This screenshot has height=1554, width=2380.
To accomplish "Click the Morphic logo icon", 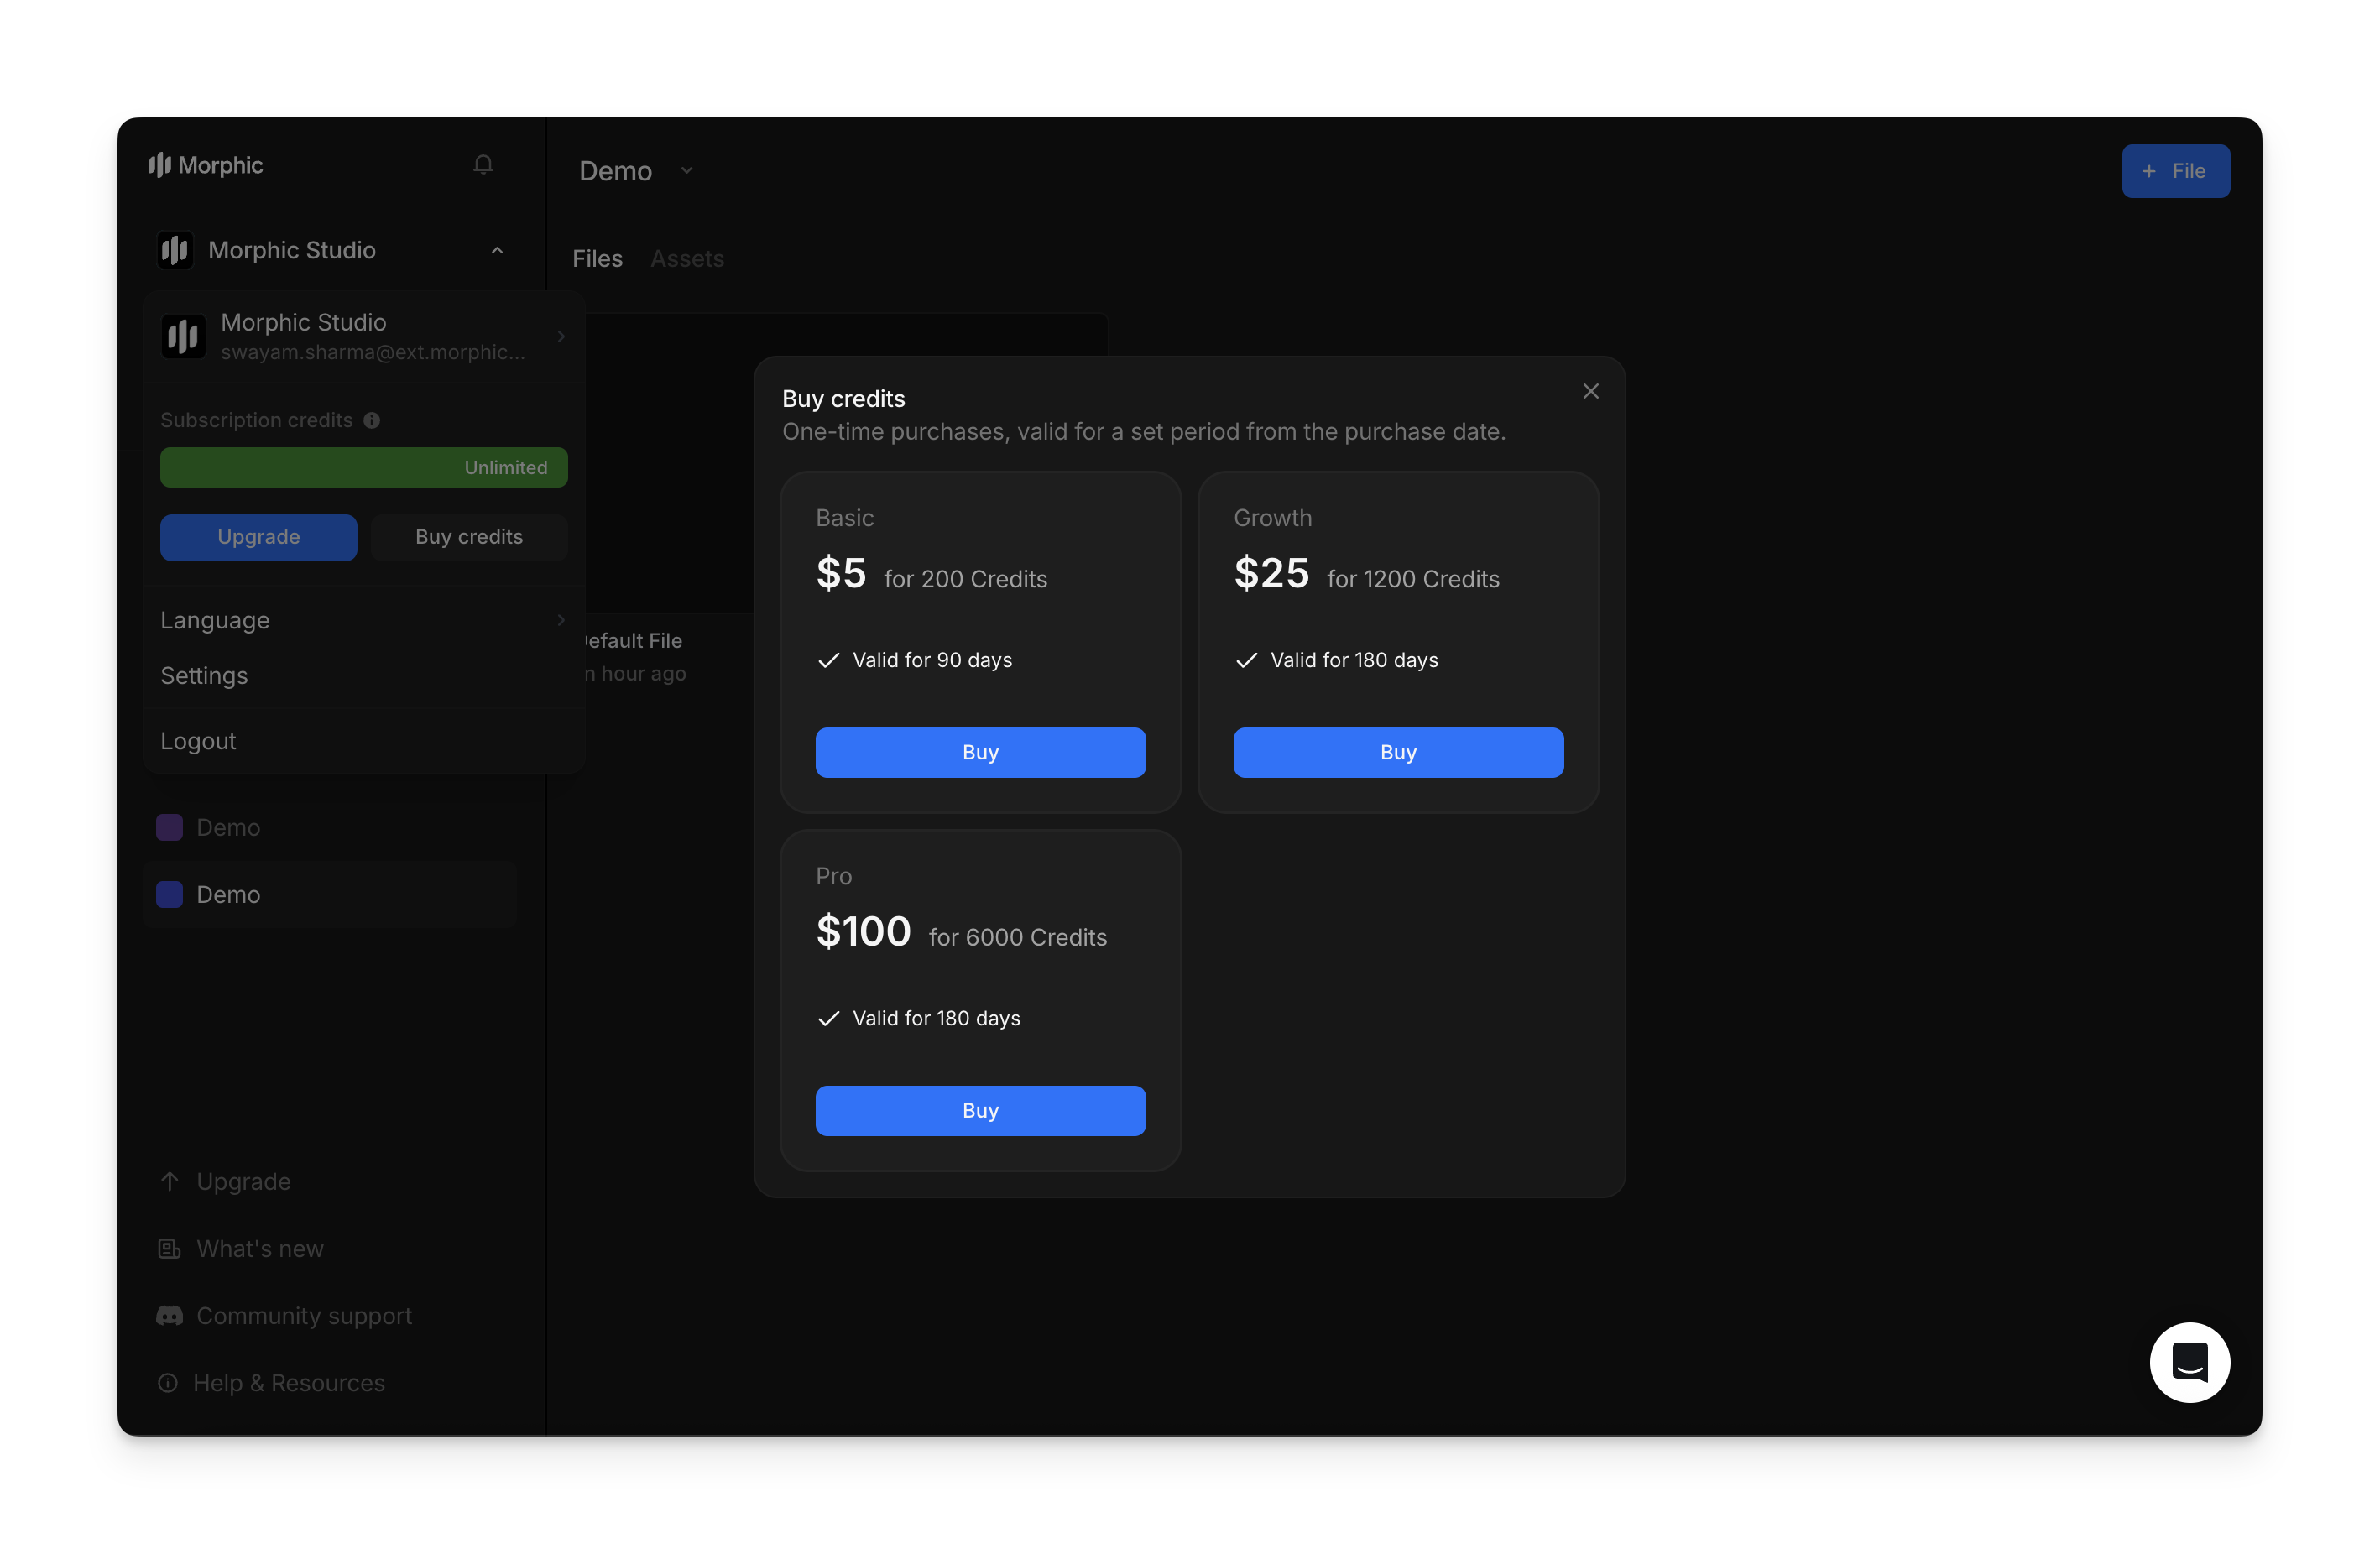I will (163, 164).
